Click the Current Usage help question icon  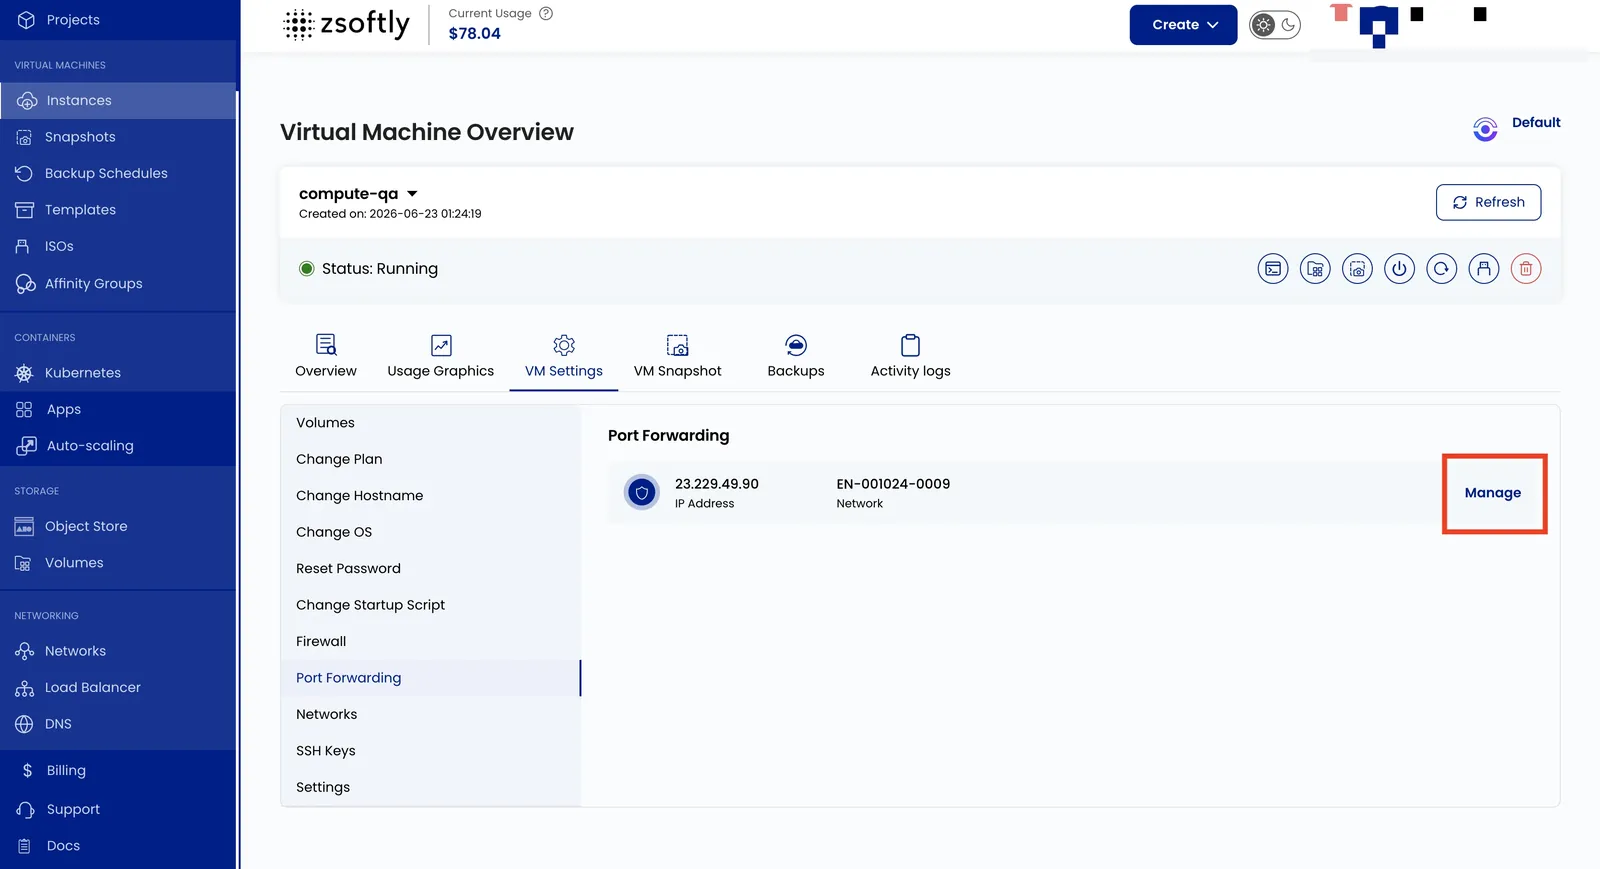pos(546,13)
